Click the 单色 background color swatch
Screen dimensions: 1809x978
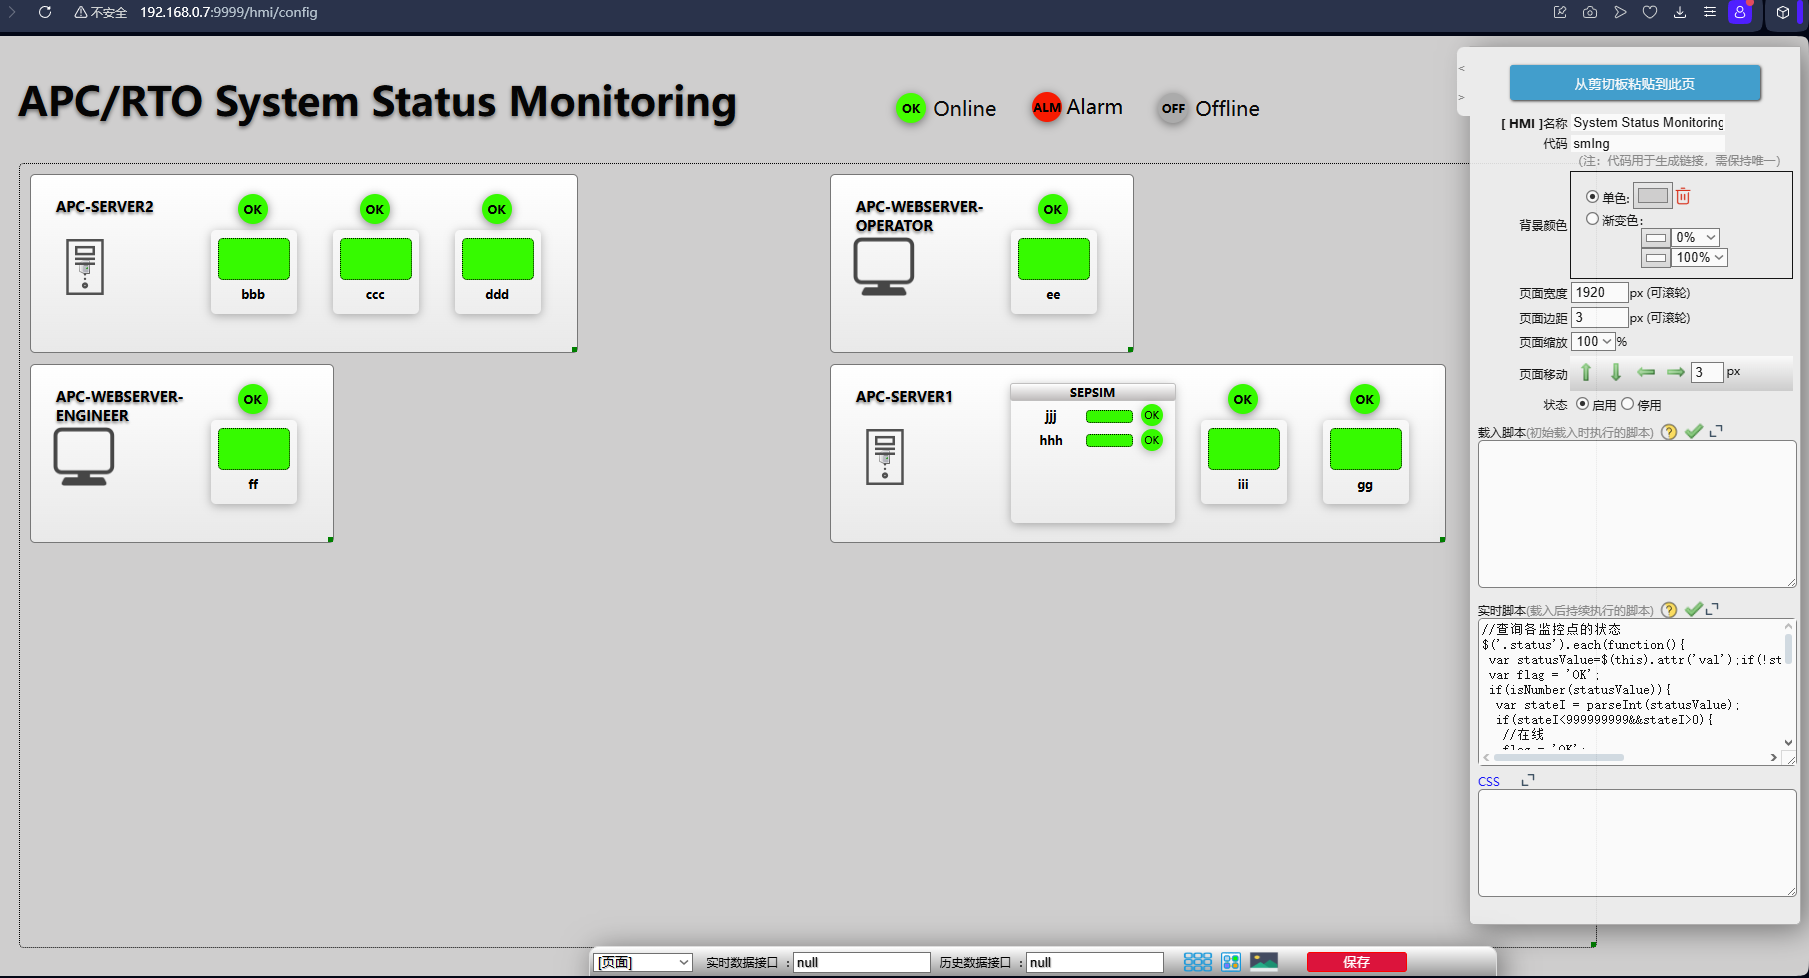(1652, 196)
